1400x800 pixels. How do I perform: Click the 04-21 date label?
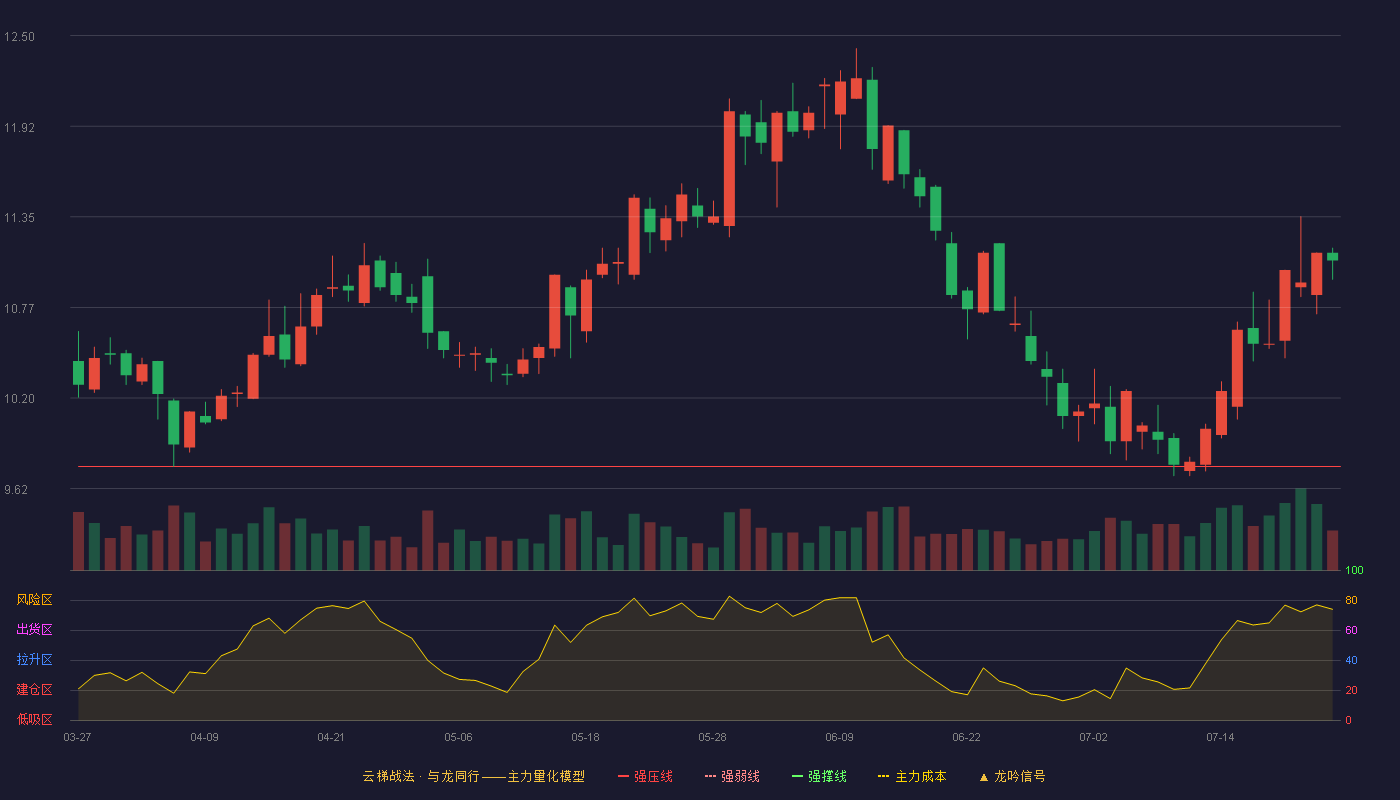point(331,737)
